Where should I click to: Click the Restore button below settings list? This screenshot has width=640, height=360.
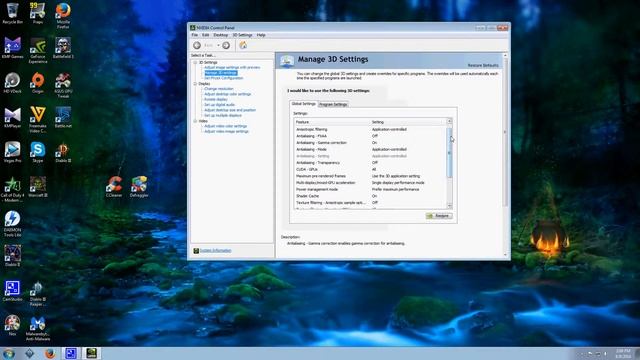tap(439, 216)
